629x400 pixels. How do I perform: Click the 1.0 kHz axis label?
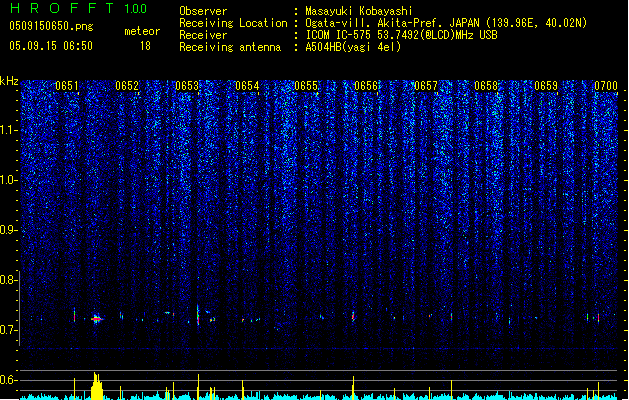tap(9, 180)
